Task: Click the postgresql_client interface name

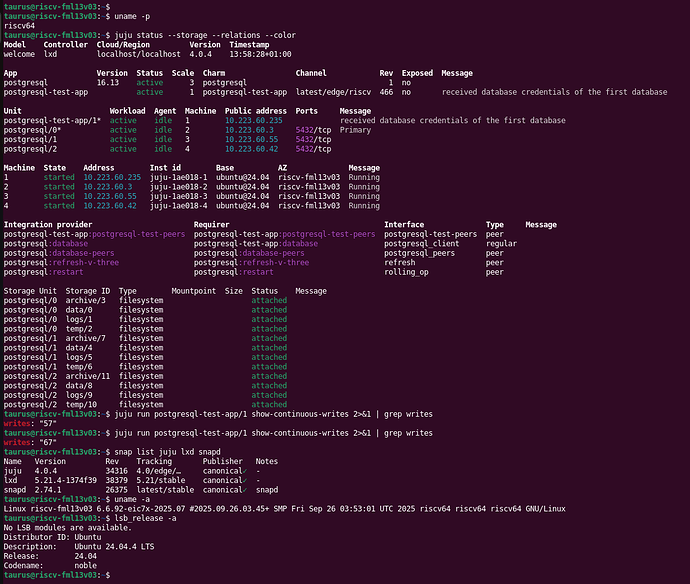Action: (x=421, y=243)
